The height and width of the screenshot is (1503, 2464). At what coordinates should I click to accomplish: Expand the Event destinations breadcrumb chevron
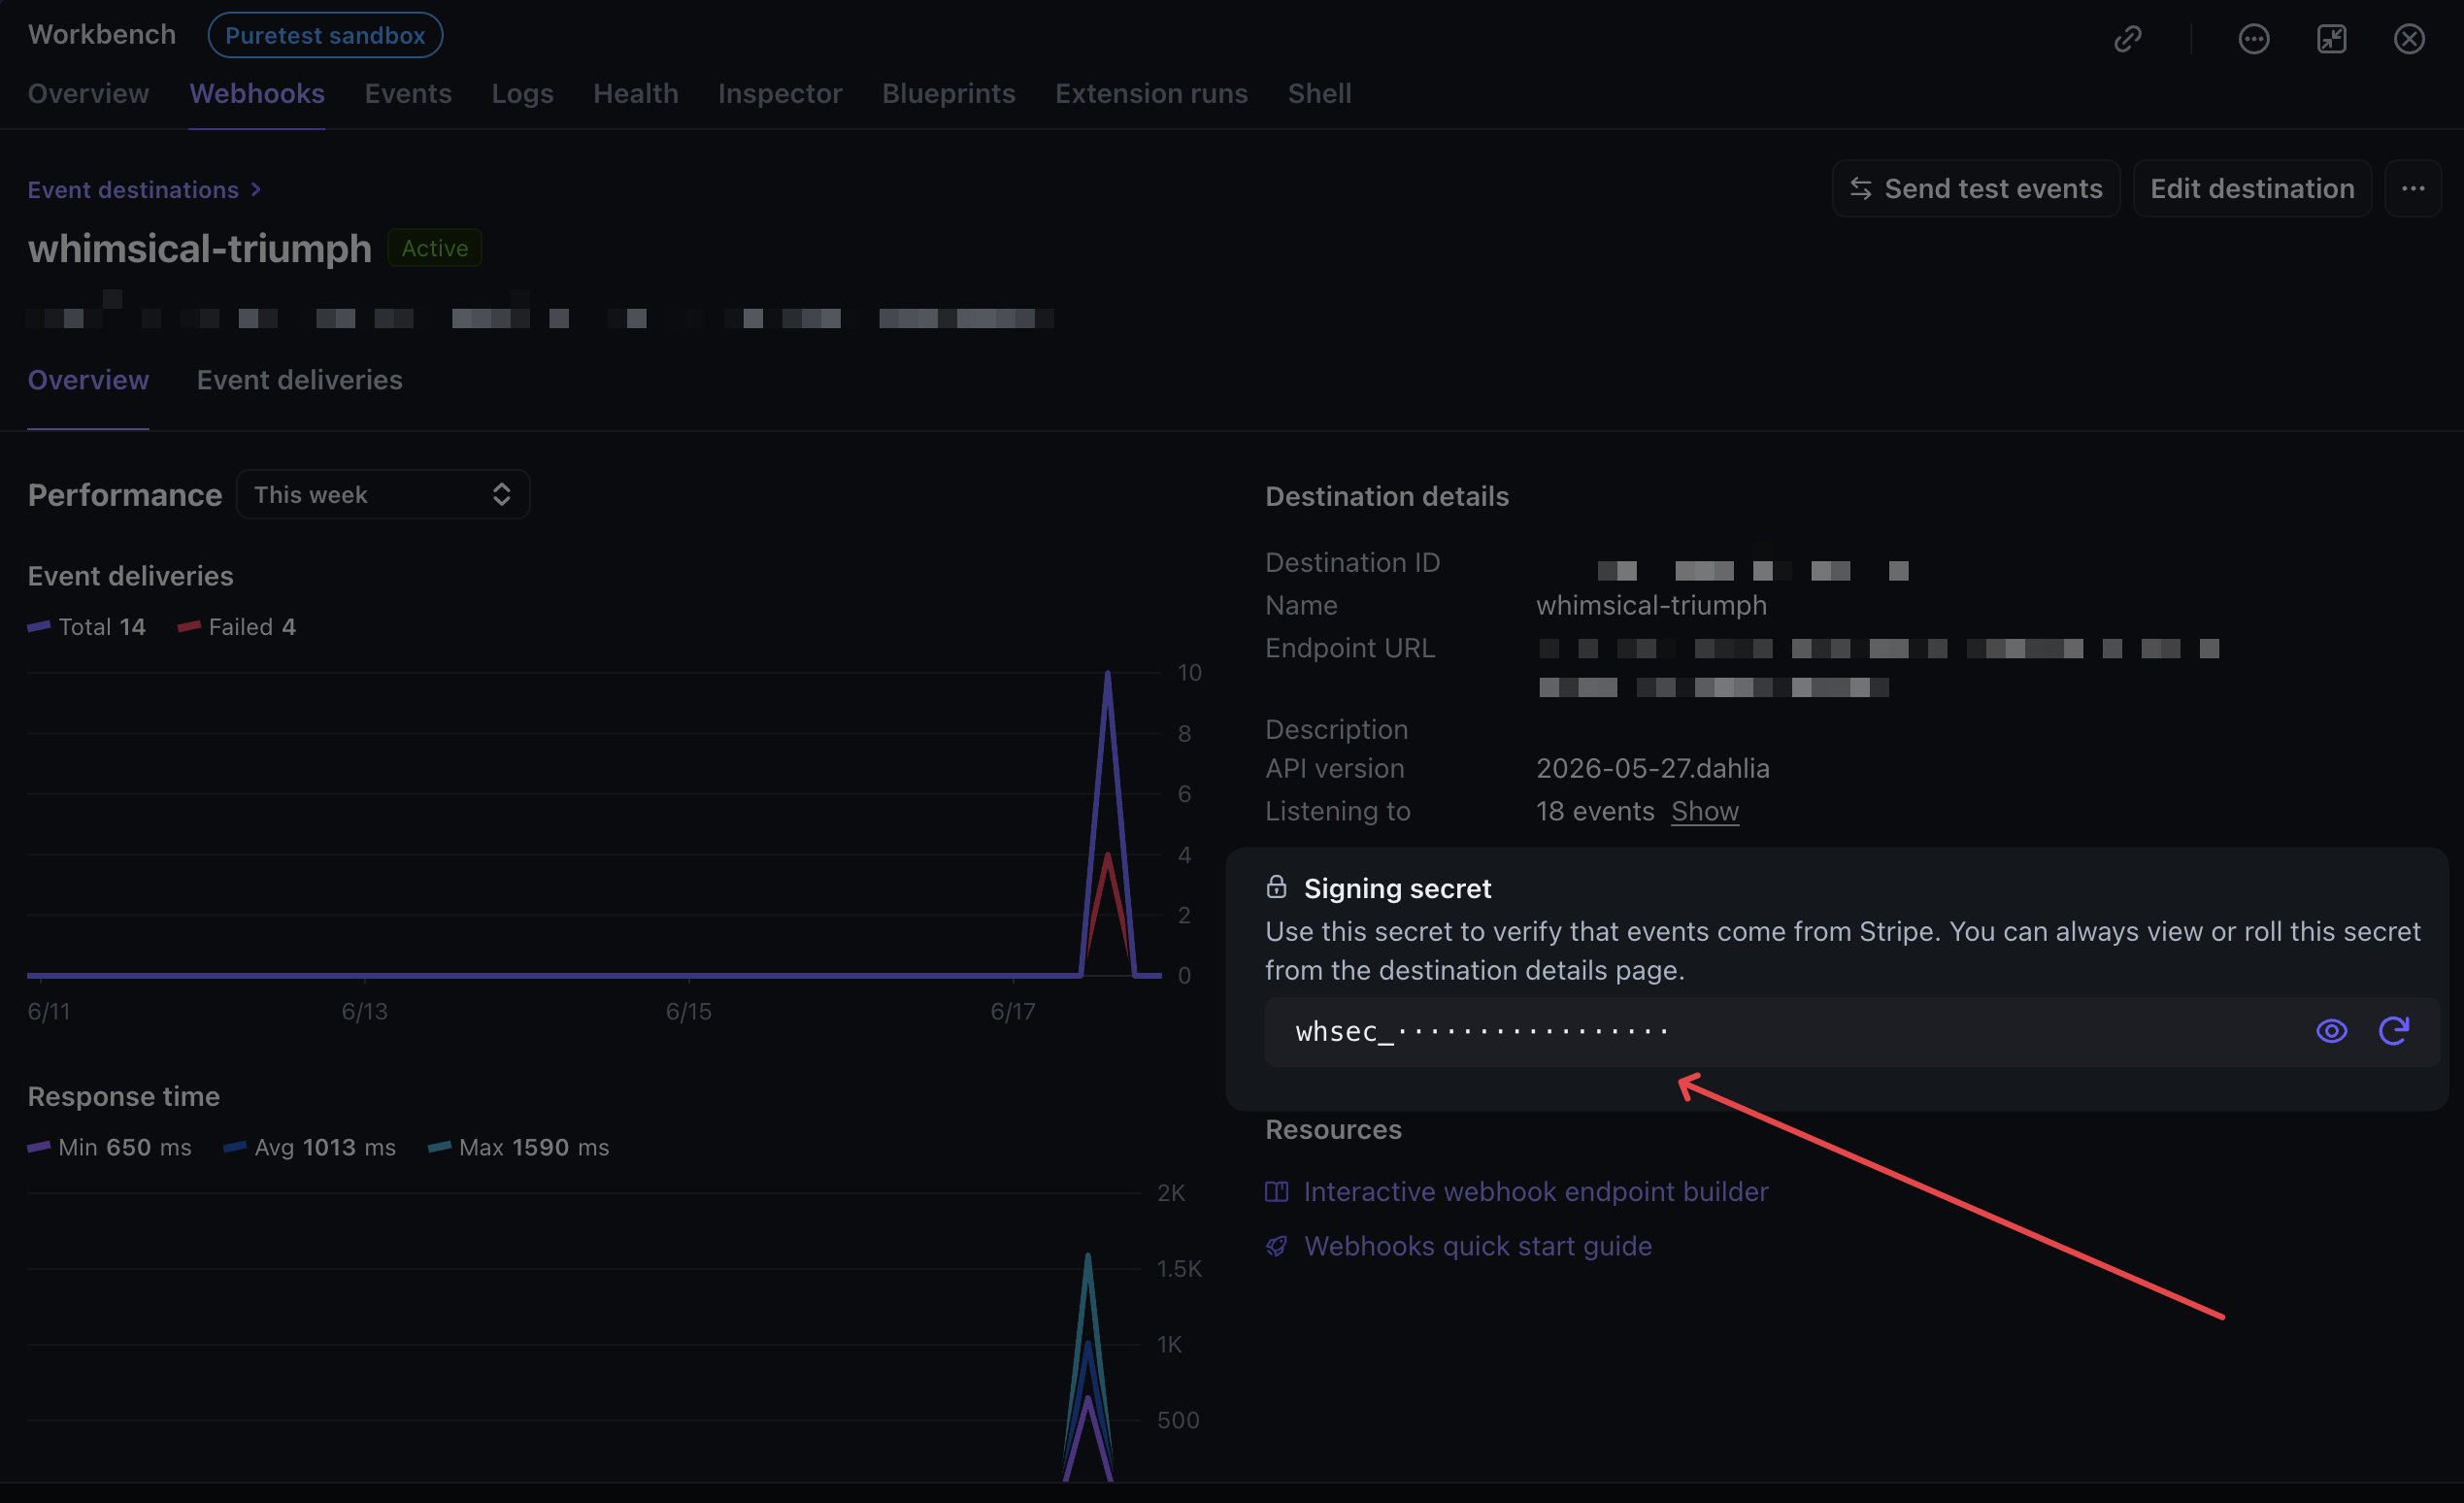click(256, 190)
